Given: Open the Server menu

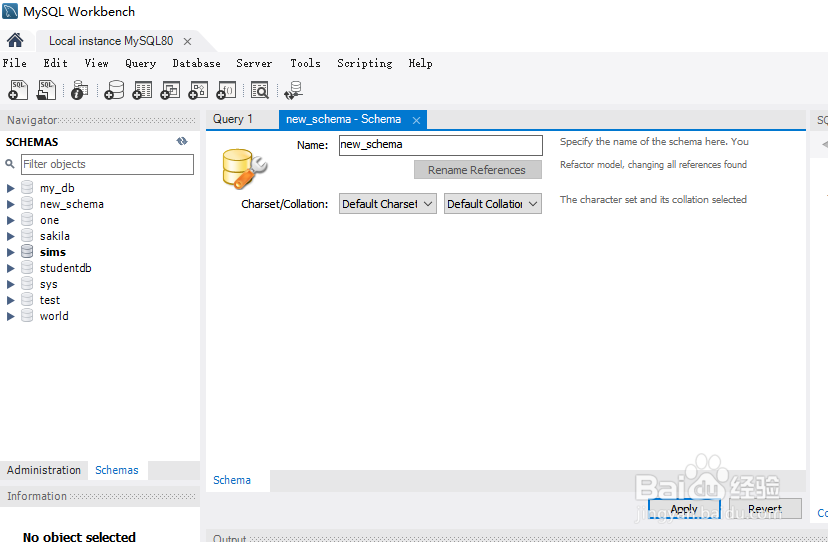Looking at the screenshot, I should 254,63.
